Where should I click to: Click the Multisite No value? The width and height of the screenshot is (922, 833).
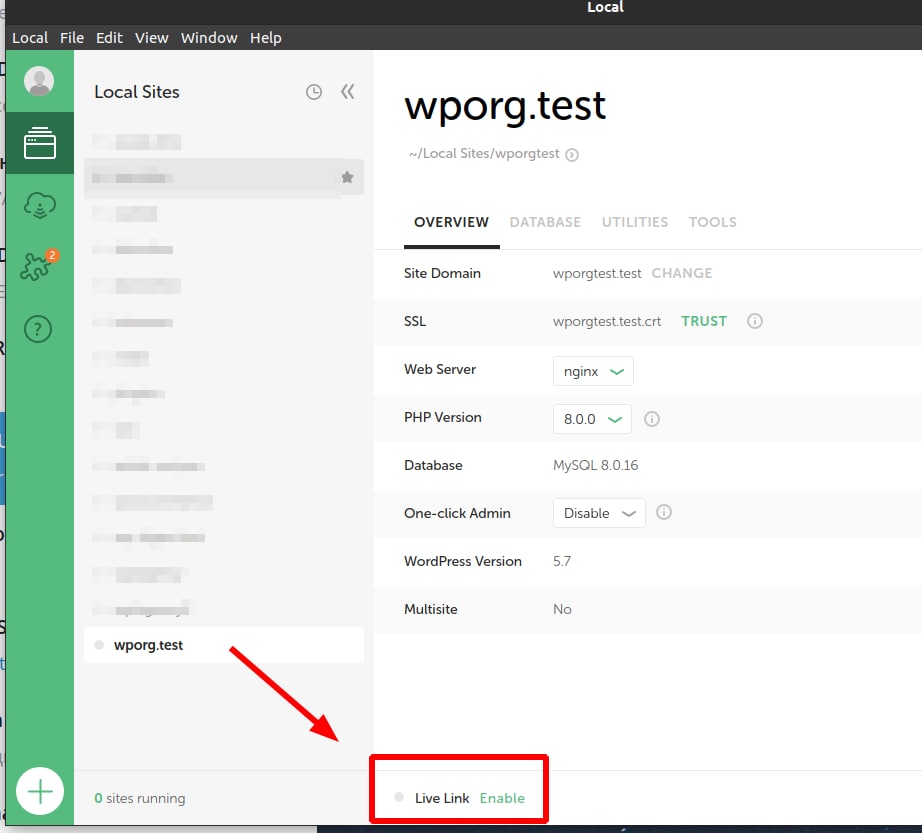(562, 609)
